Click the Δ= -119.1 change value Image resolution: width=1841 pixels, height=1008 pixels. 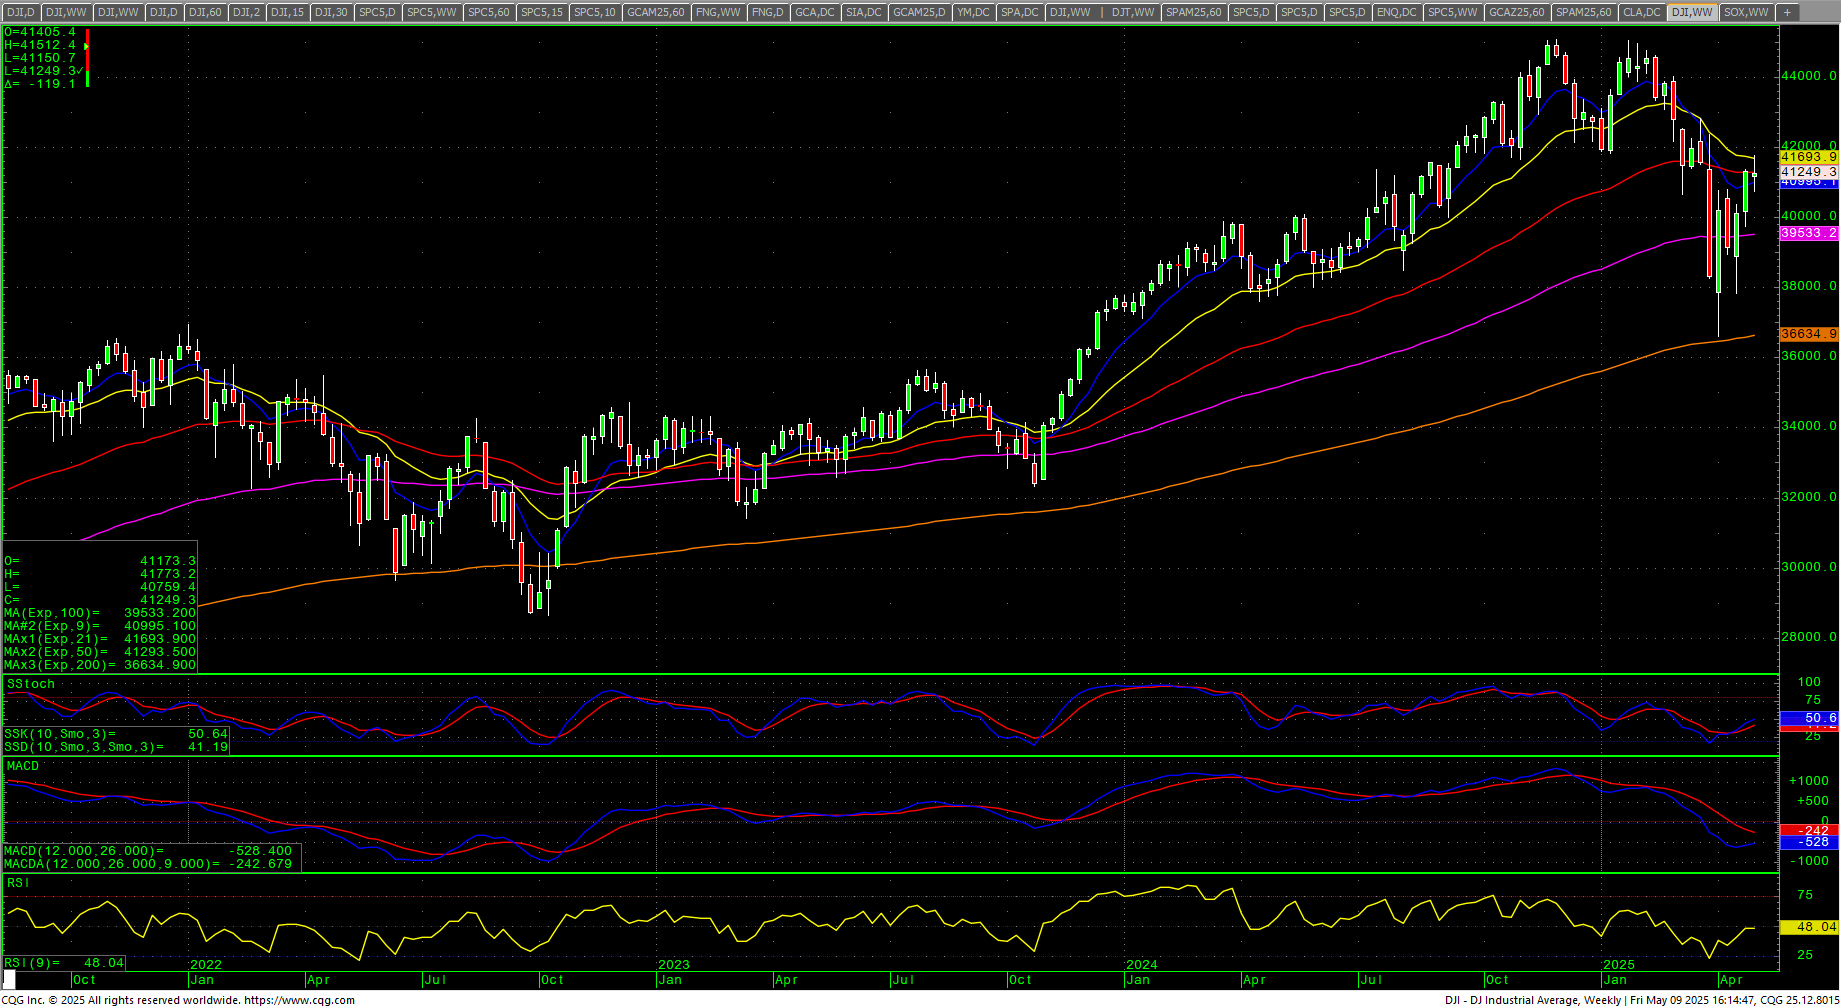point(40,84)
